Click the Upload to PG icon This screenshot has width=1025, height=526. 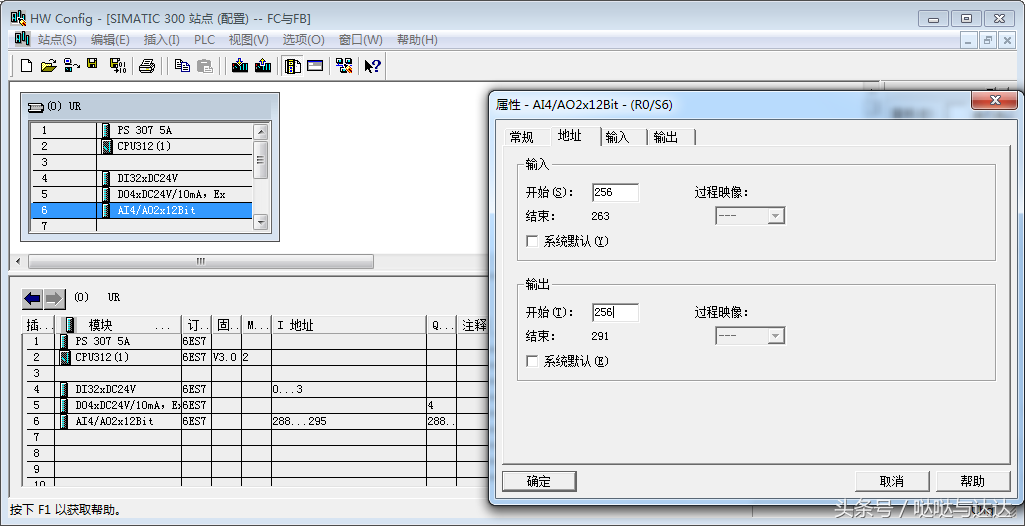tap(263, 65)
